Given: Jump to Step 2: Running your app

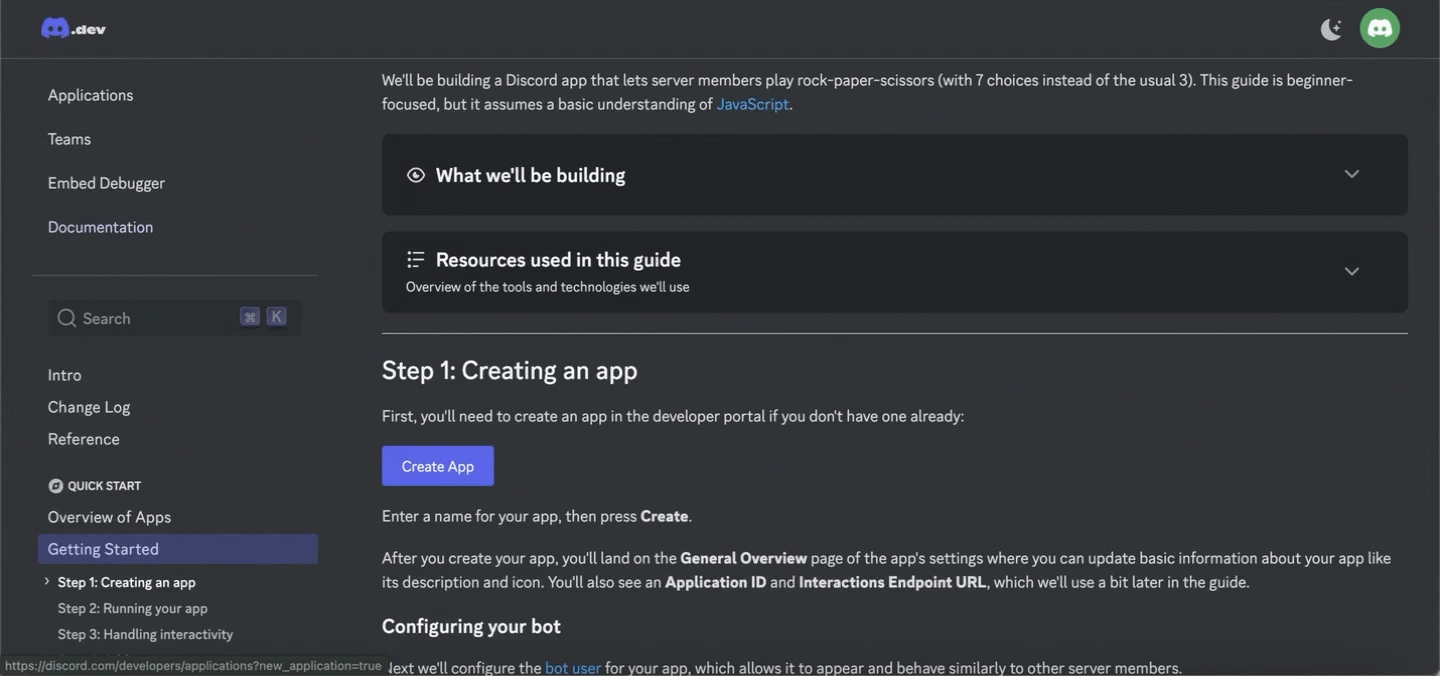Looking at the screenshot, I should [x=133, y=608].
